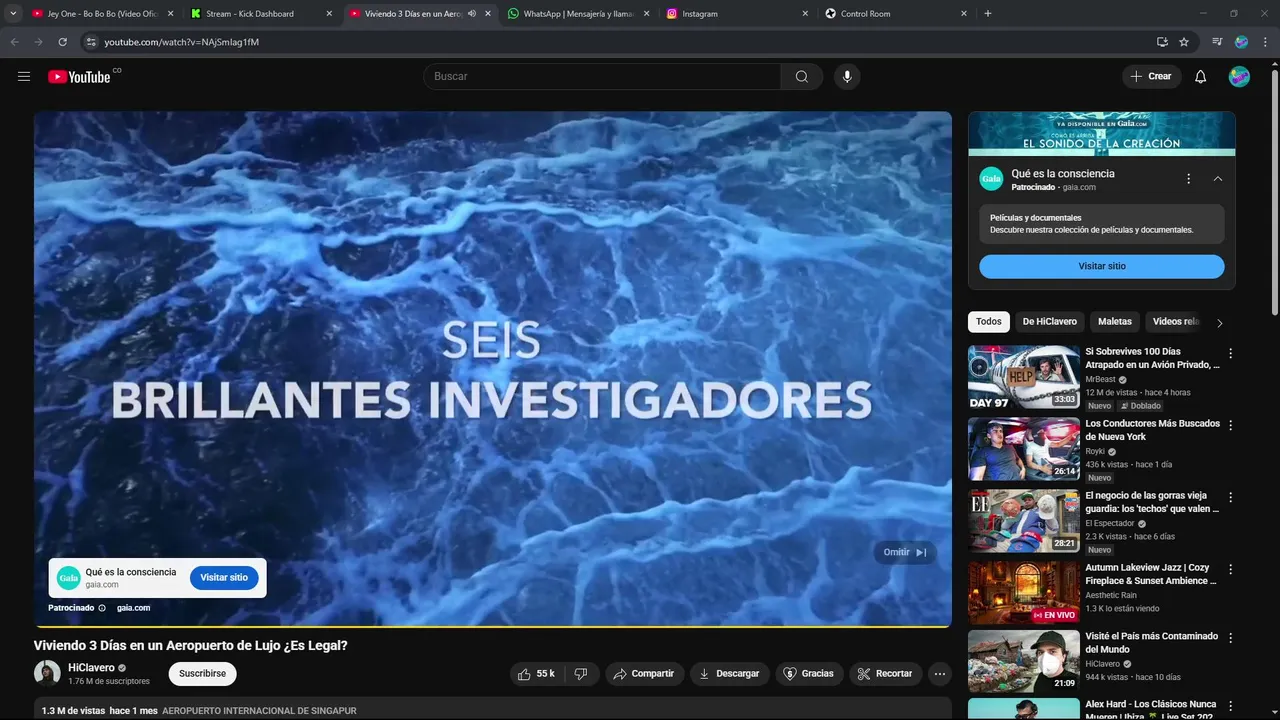The height and width of the screenshot is (720, 1280).
Task: Click Visitar sitio on video overlay
Action: point(224,578)
